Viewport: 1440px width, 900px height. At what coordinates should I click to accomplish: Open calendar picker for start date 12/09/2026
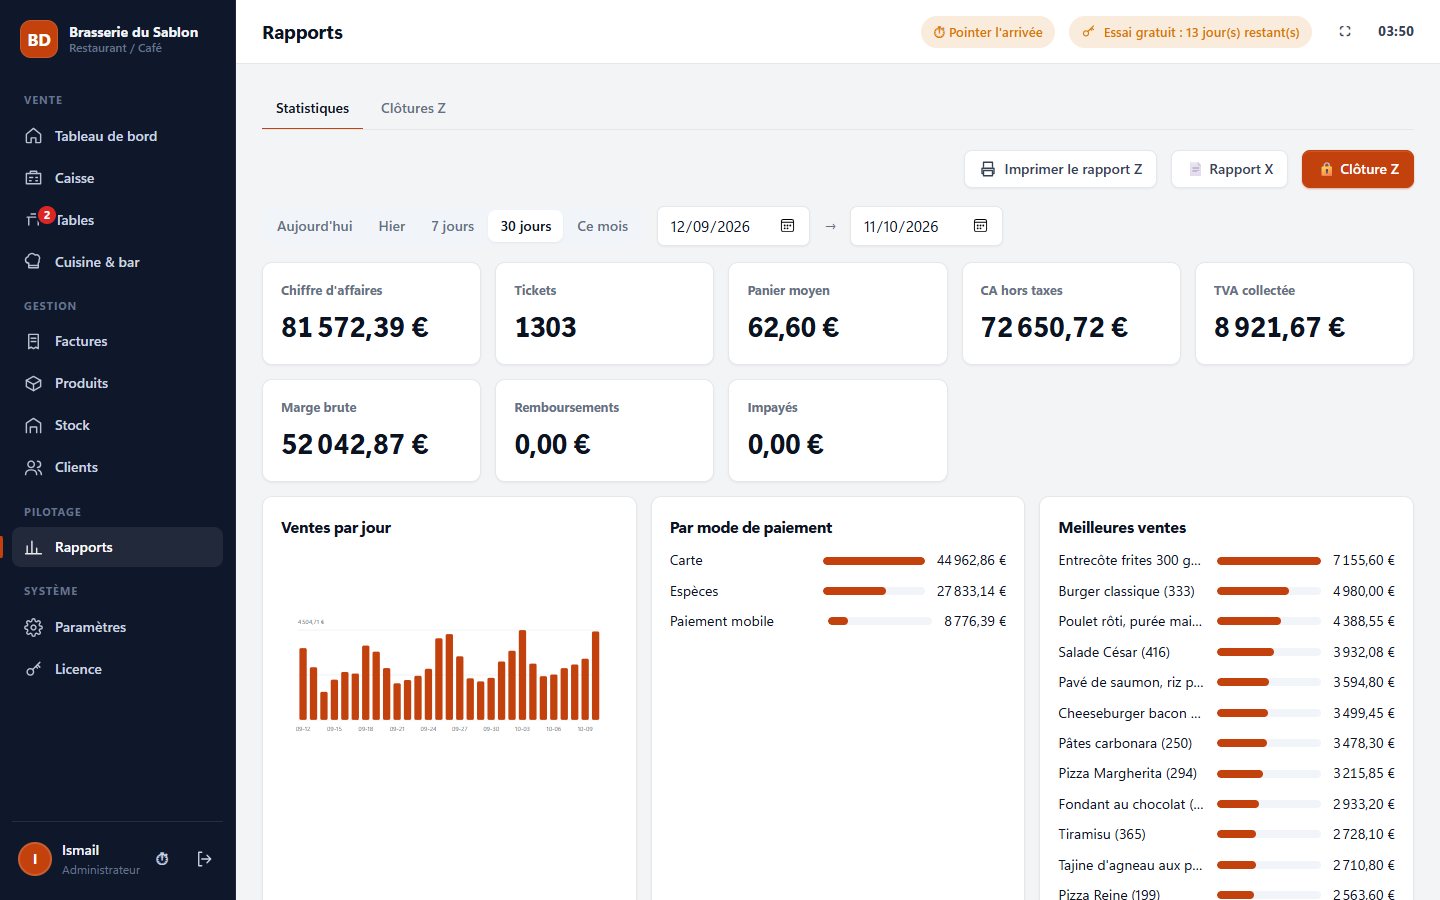tap(787, 226)
